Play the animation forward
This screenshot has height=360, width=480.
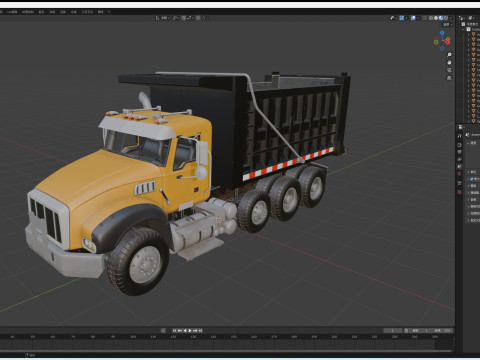click(190, 331)
